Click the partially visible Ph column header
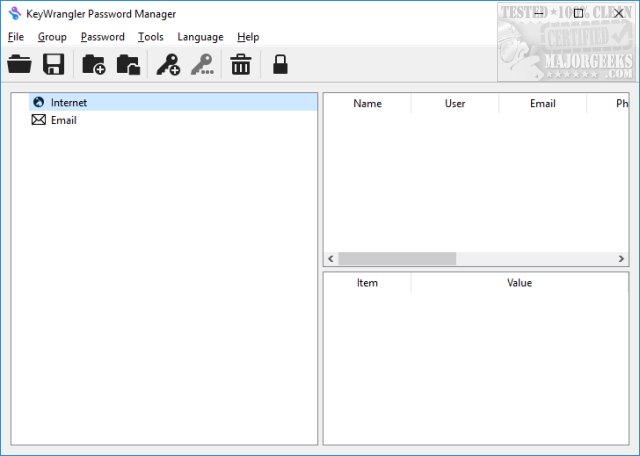Screen dimensions: 640x456 coord(608,103)
